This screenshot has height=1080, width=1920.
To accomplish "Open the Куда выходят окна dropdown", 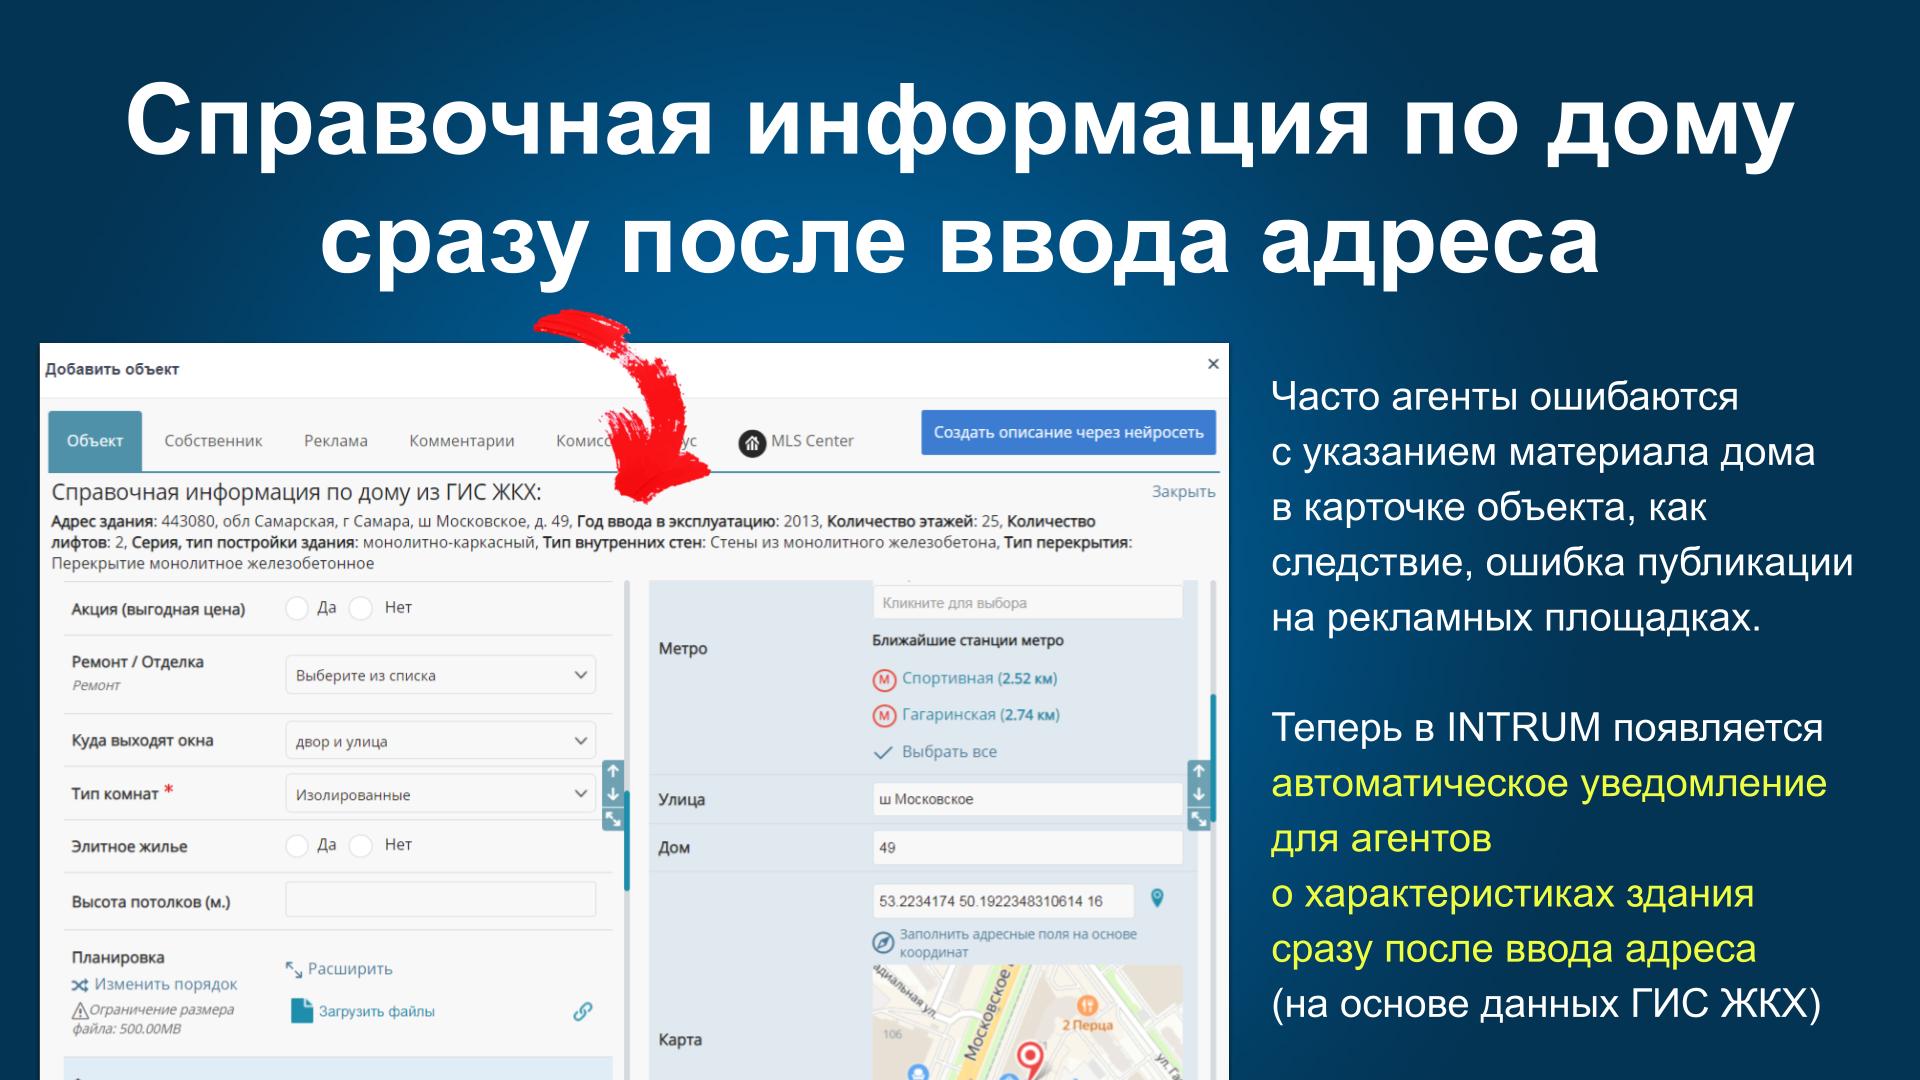I will click(x=440, y=741).
